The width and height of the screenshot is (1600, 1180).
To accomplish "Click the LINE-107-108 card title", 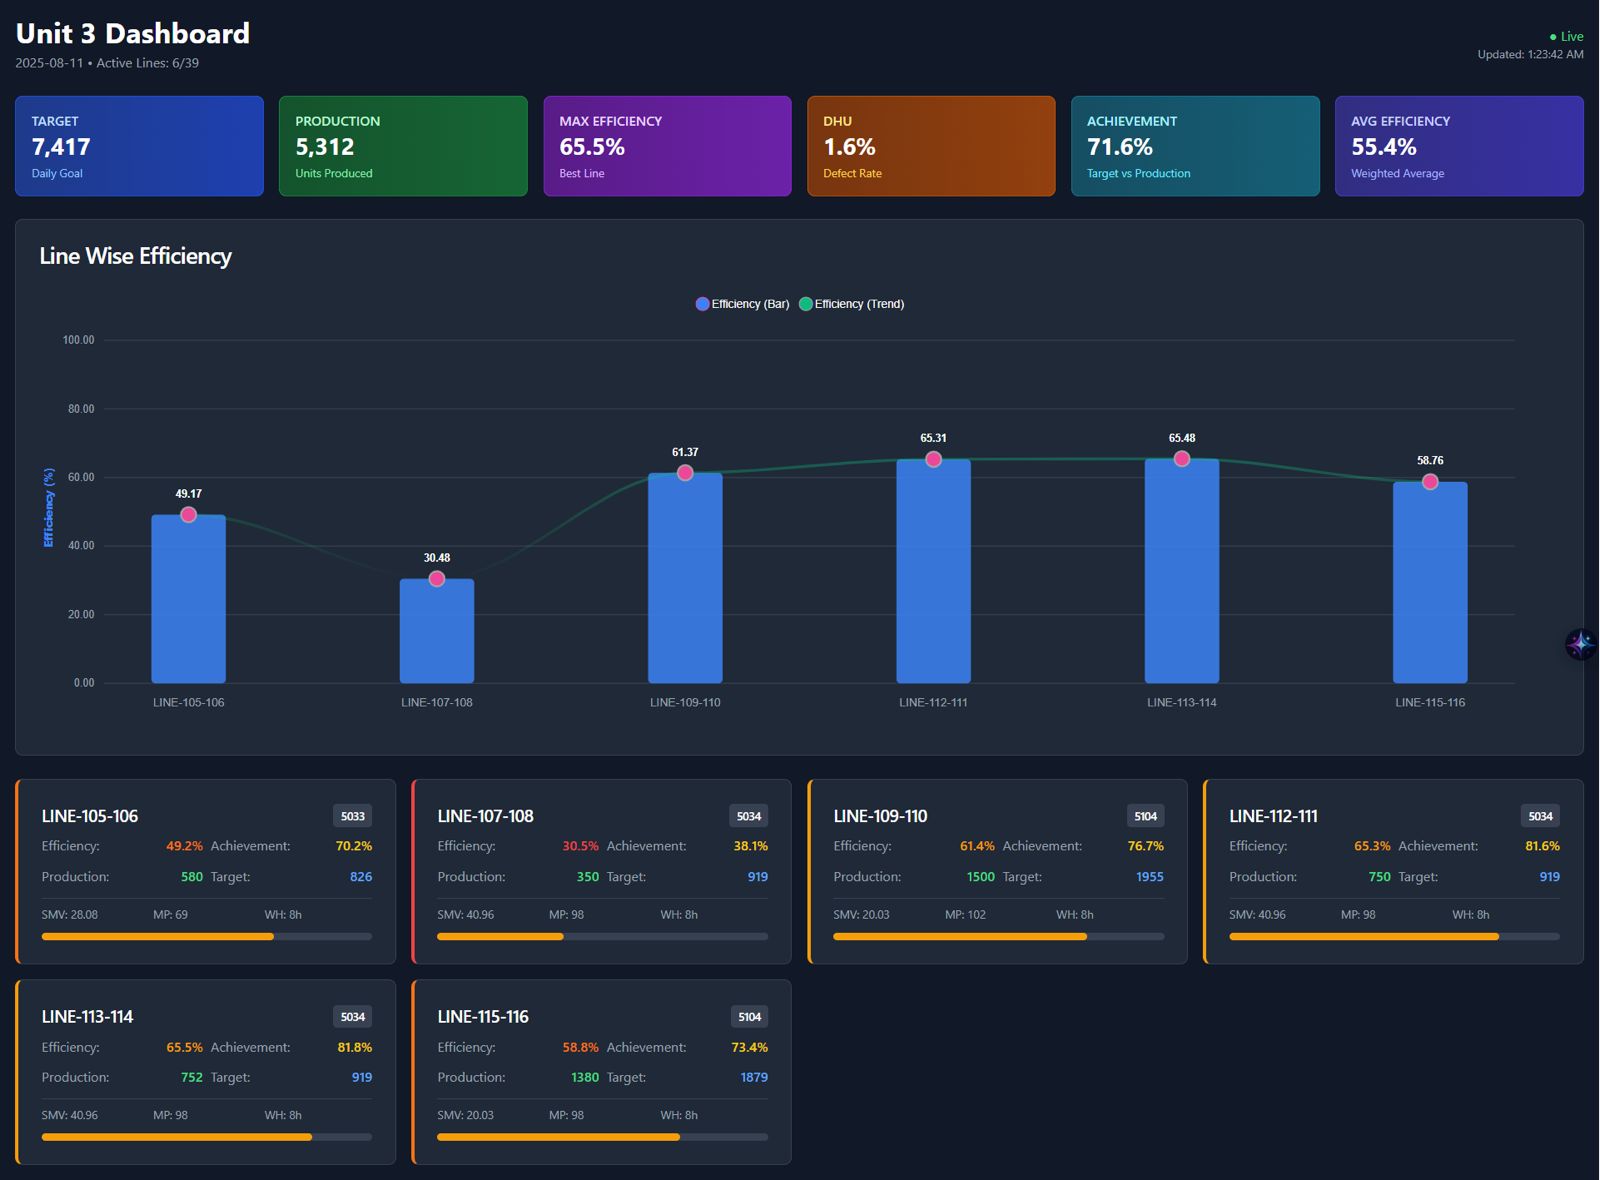I will (485, 816).
